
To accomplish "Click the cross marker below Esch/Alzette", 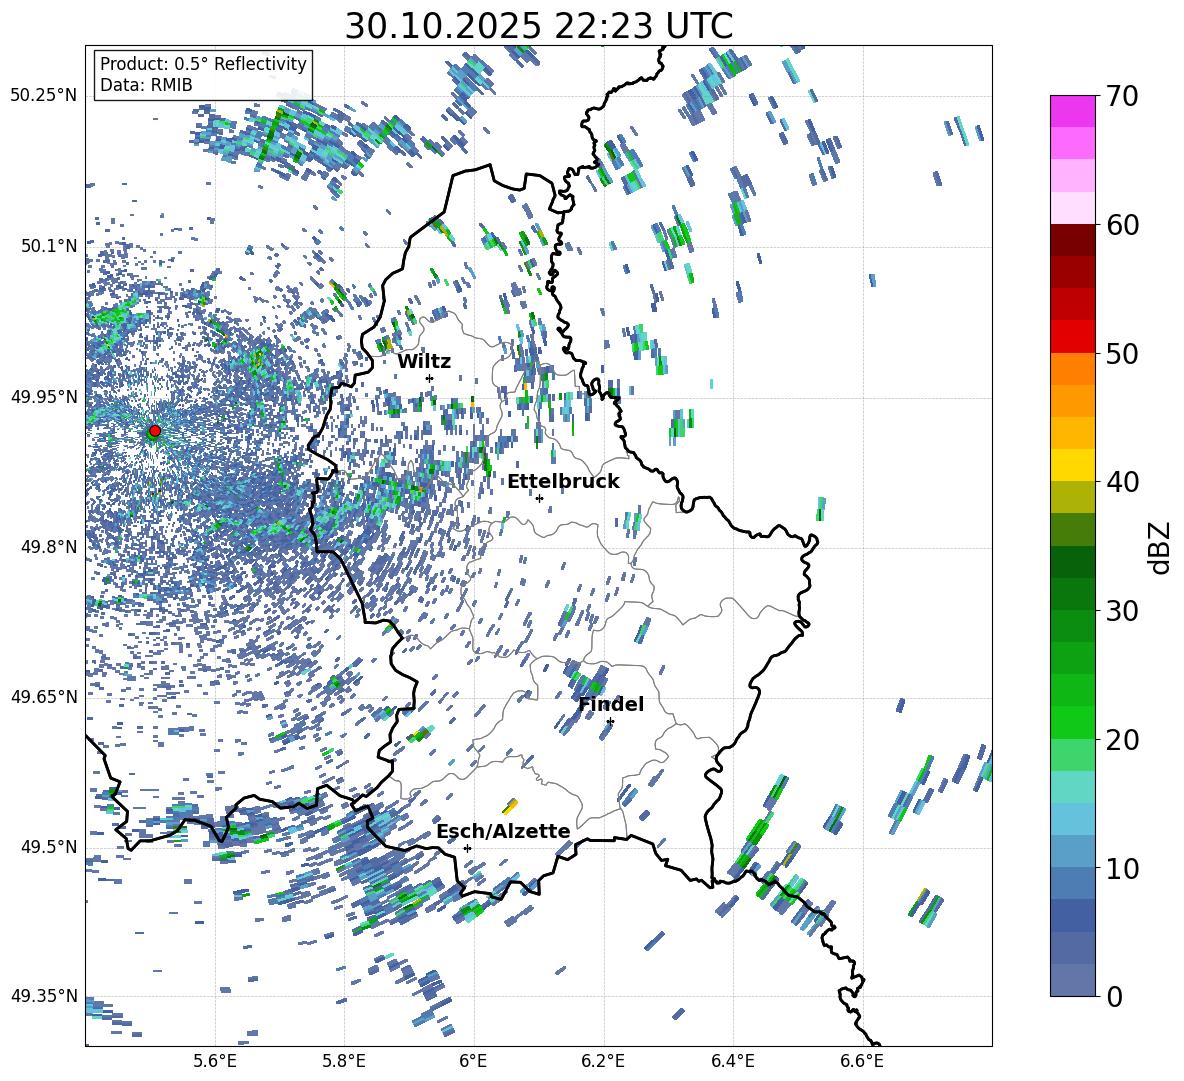I will pos(467,848).
